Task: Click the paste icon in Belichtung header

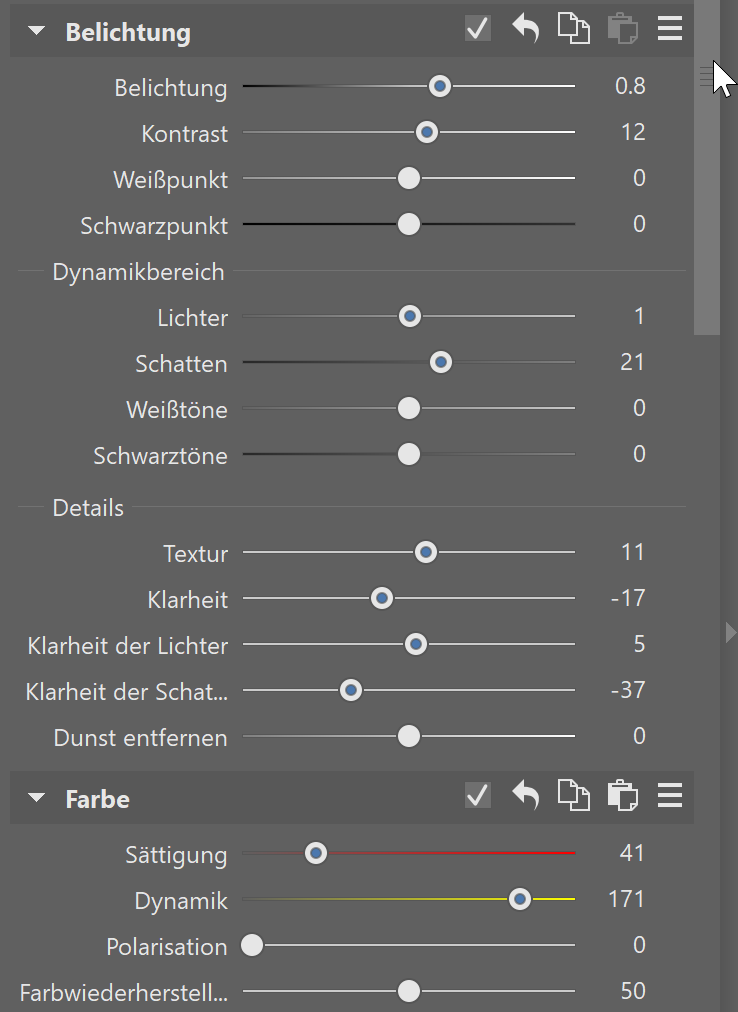Action: [x=622, y=30]
